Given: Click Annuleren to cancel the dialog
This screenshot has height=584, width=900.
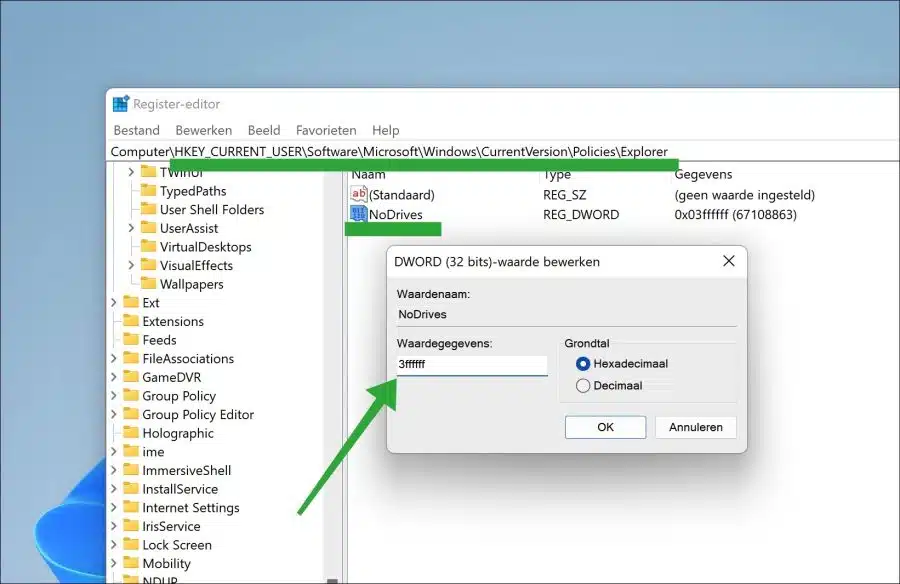Looking at the screenshot, I should (696, 427).
